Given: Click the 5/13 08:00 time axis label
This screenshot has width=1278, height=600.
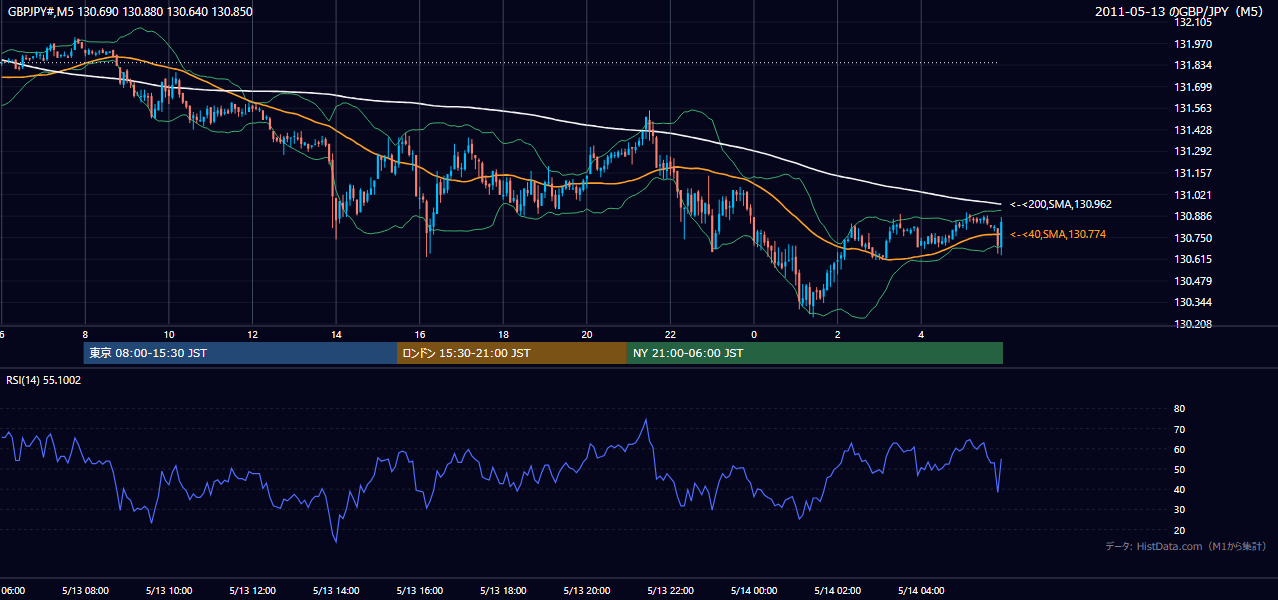Looking at the screenshot, I should tap(84, 590).
